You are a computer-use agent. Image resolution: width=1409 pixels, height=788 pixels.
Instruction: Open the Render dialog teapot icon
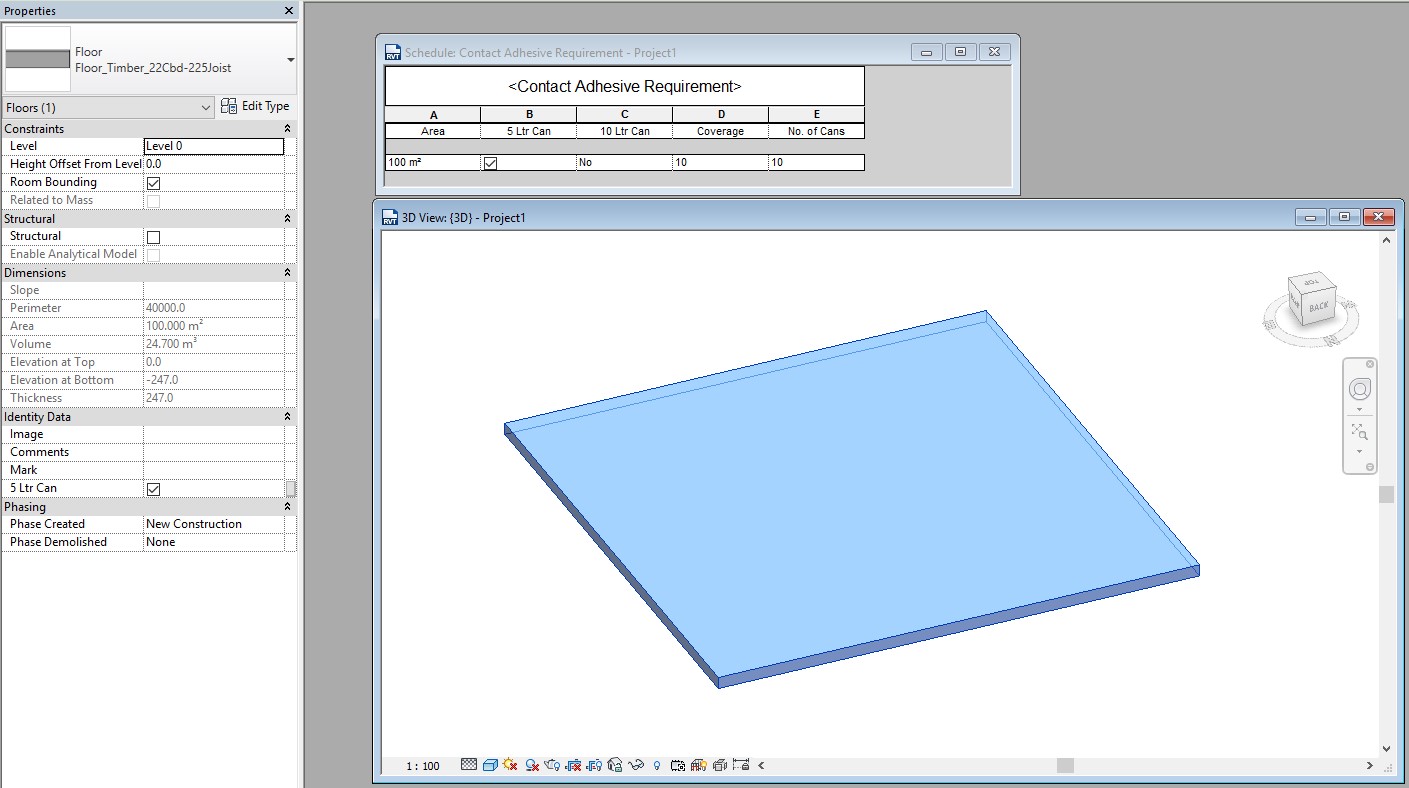[551, 765]
